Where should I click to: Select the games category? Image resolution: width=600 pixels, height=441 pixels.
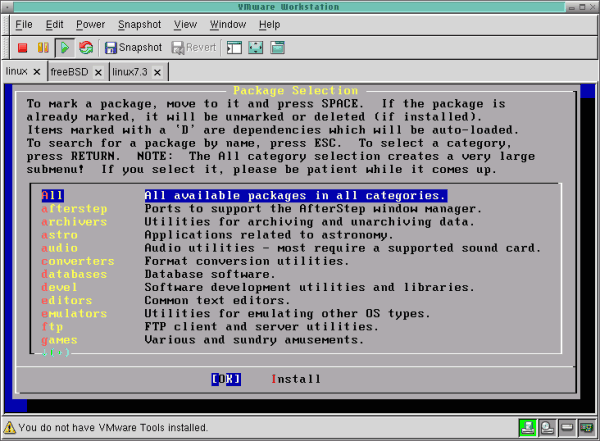coord(59,340)
